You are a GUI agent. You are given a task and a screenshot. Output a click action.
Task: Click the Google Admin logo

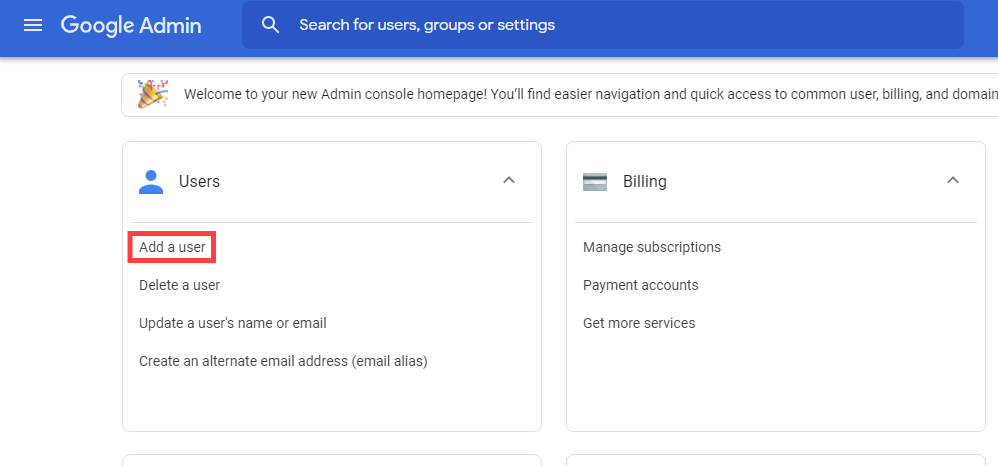[x=131, y=25]
